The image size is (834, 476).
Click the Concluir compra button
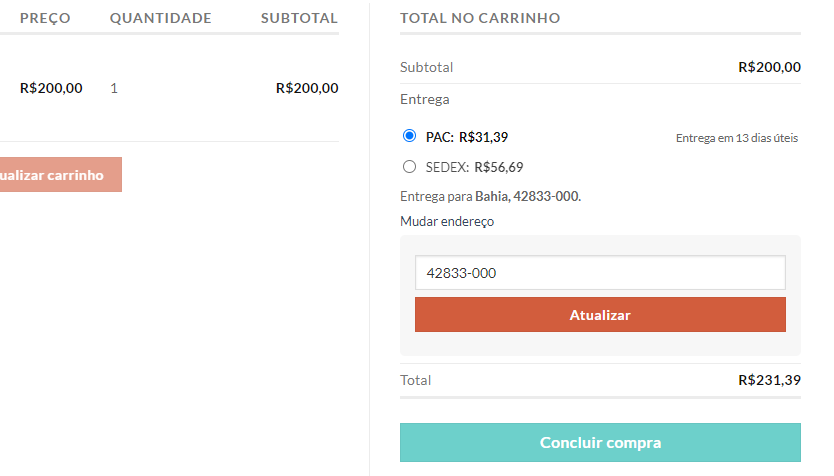click(600, 442)
